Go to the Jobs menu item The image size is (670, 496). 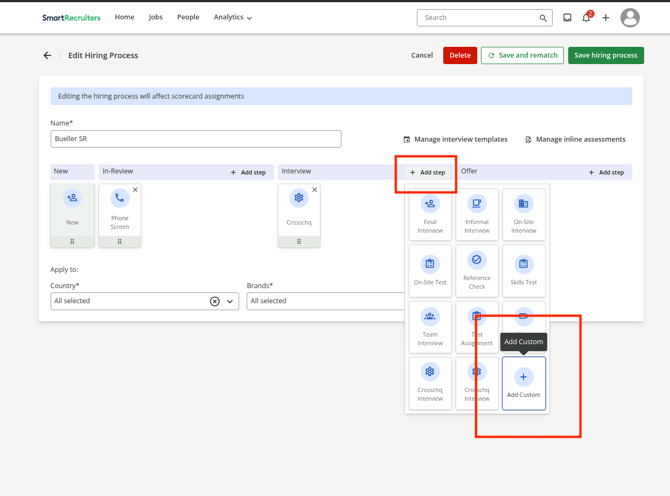[155, 17]
